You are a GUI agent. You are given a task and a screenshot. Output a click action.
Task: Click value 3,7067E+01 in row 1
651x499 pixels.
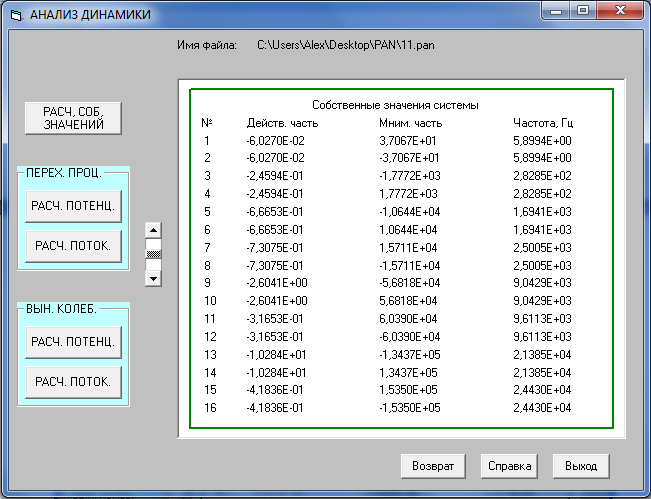coord(408,141)
